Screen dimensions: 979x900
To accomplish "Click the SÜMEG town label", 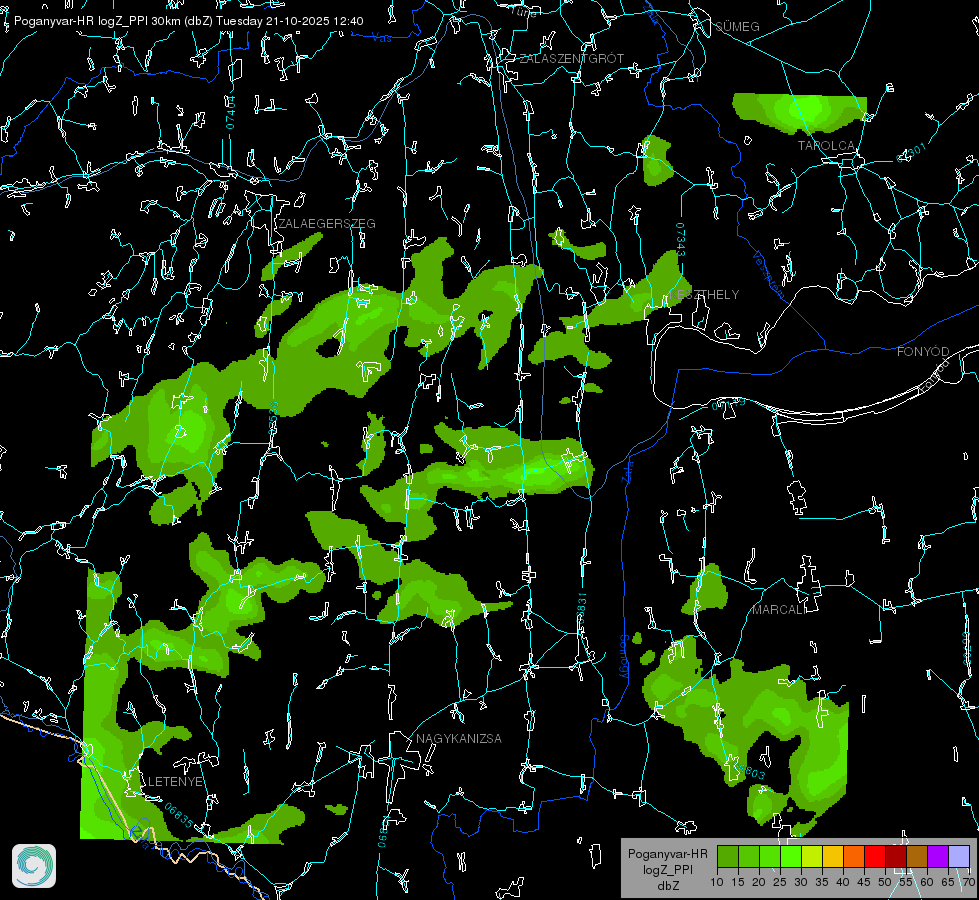I will (737, 27).
